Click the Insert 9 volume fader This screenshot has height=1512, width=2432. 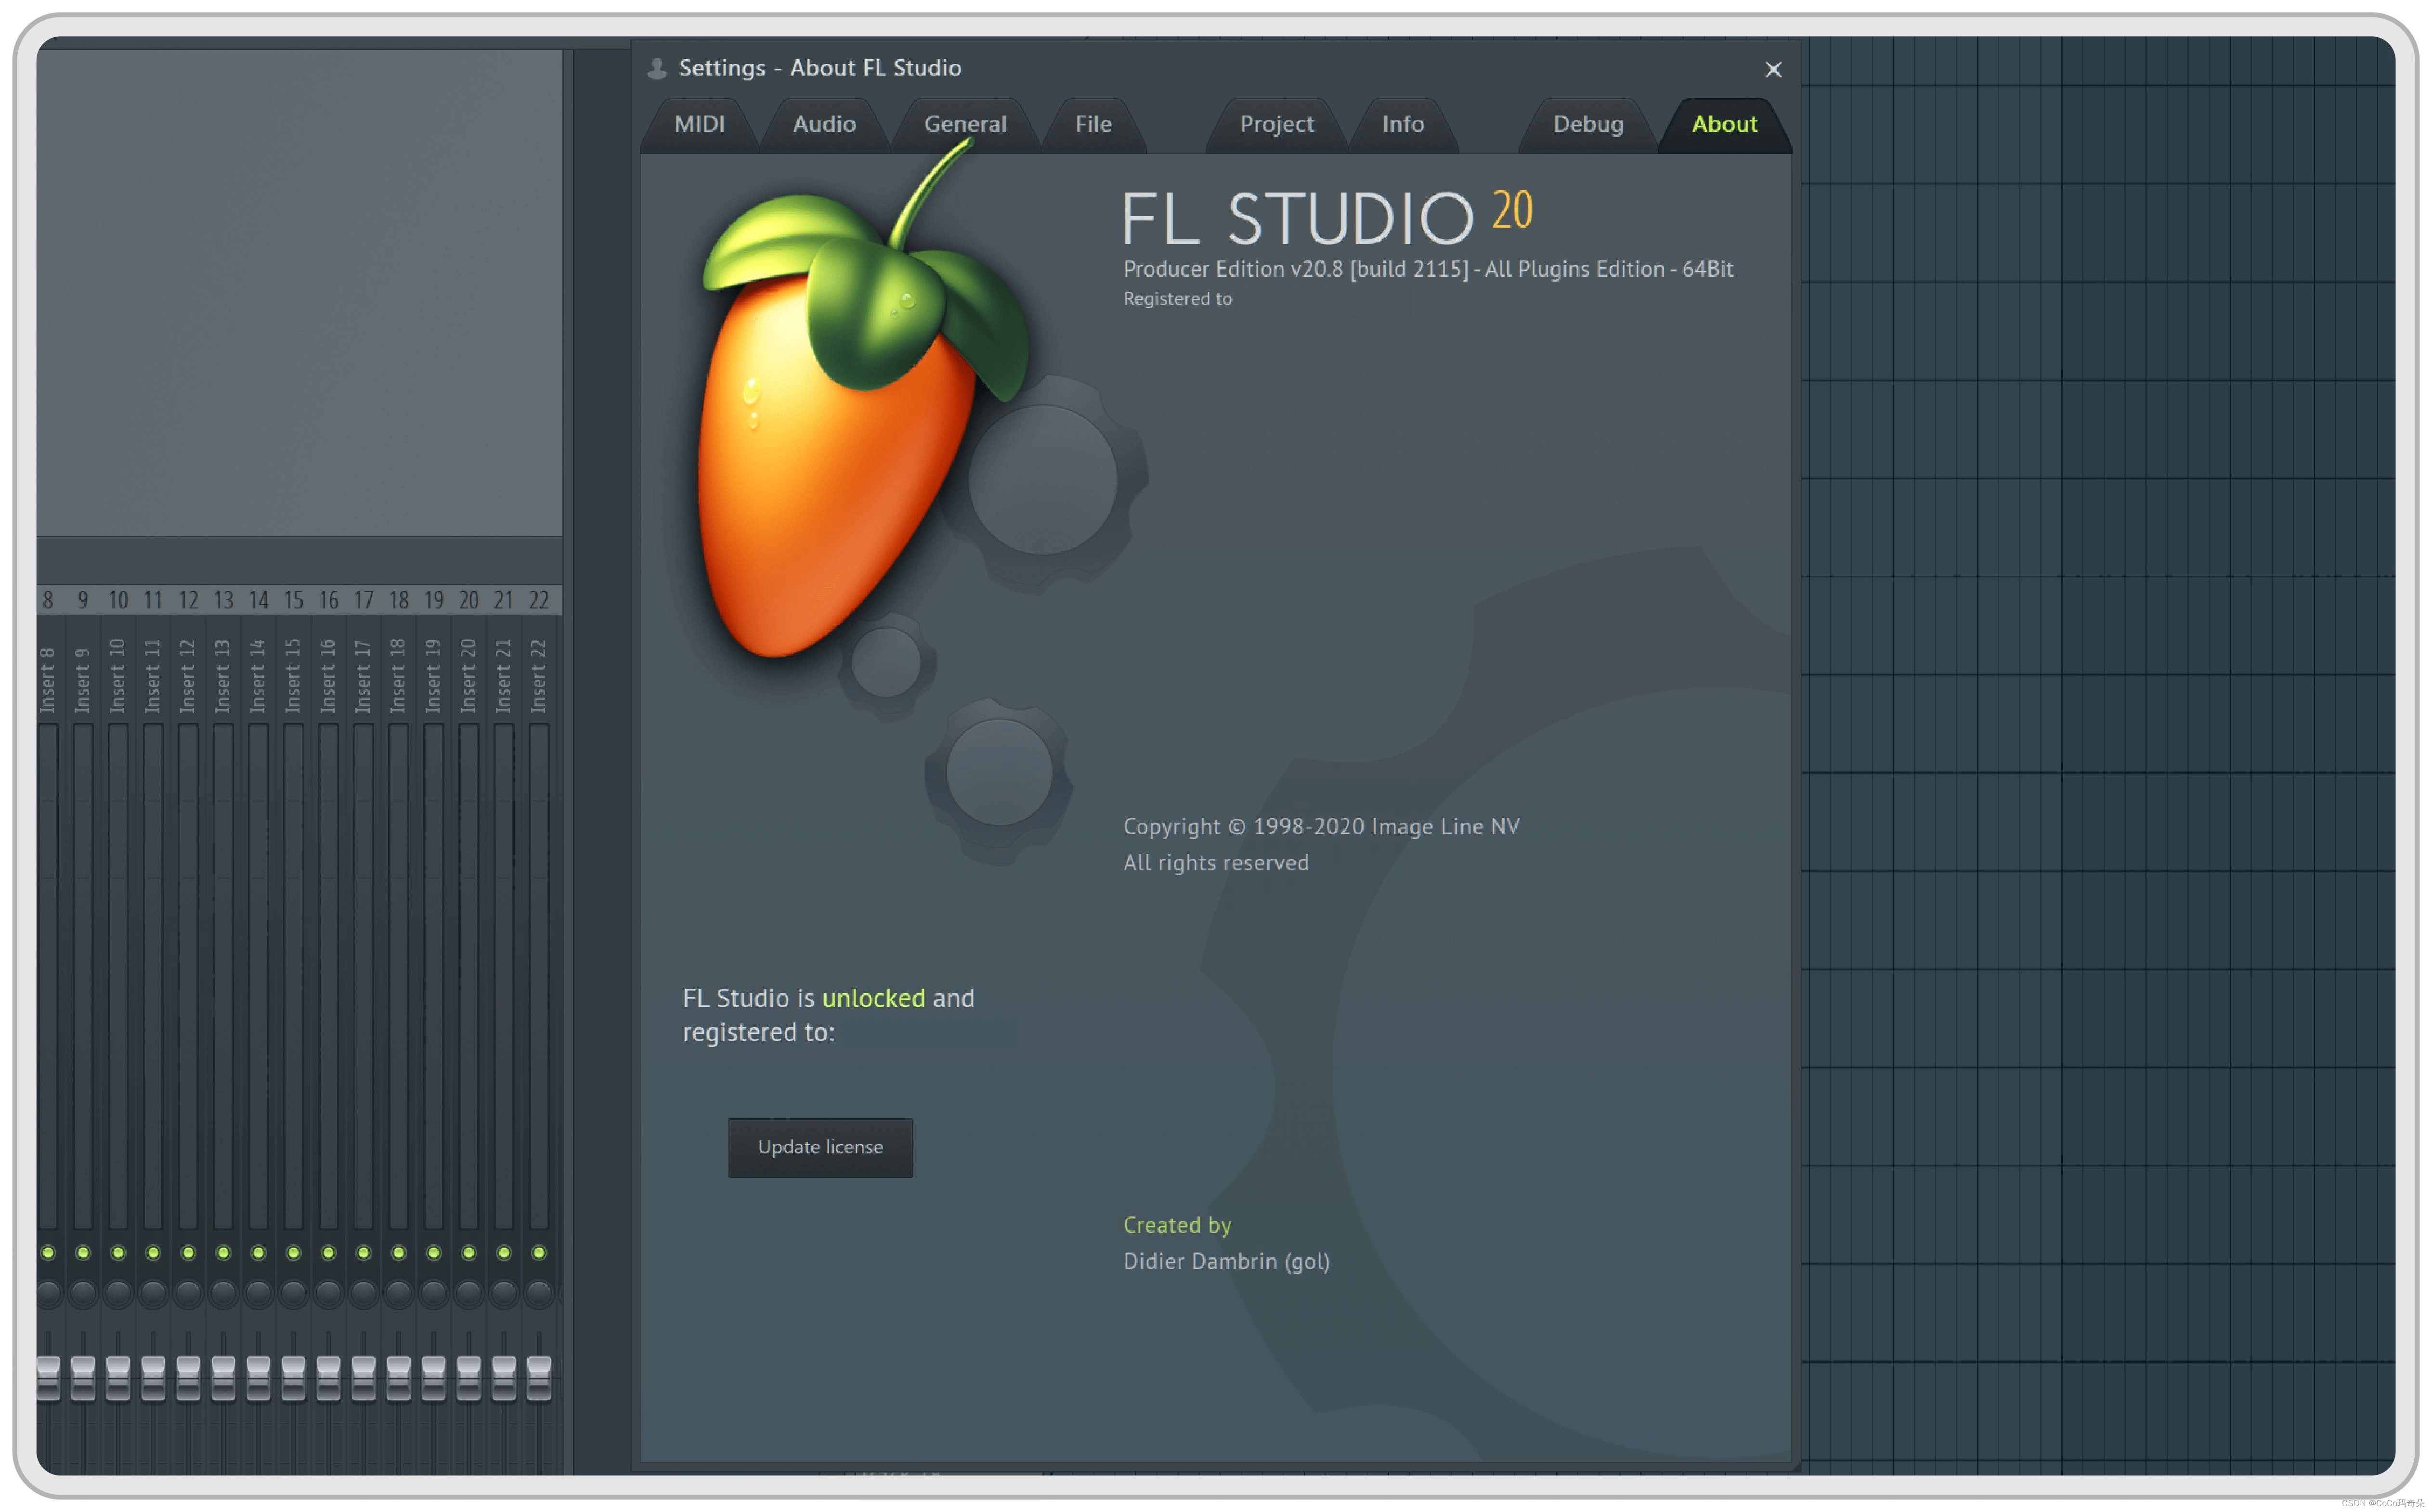[x=83, y=1378]
